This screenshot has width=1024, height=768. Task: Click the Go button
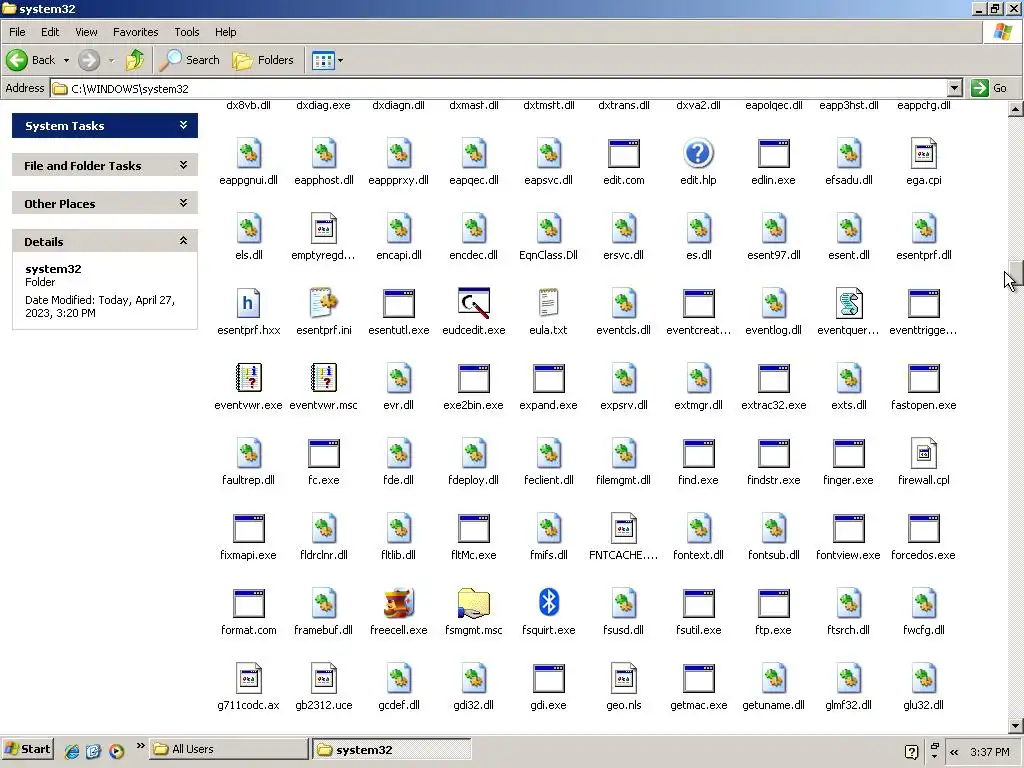[x=989, y=88]
